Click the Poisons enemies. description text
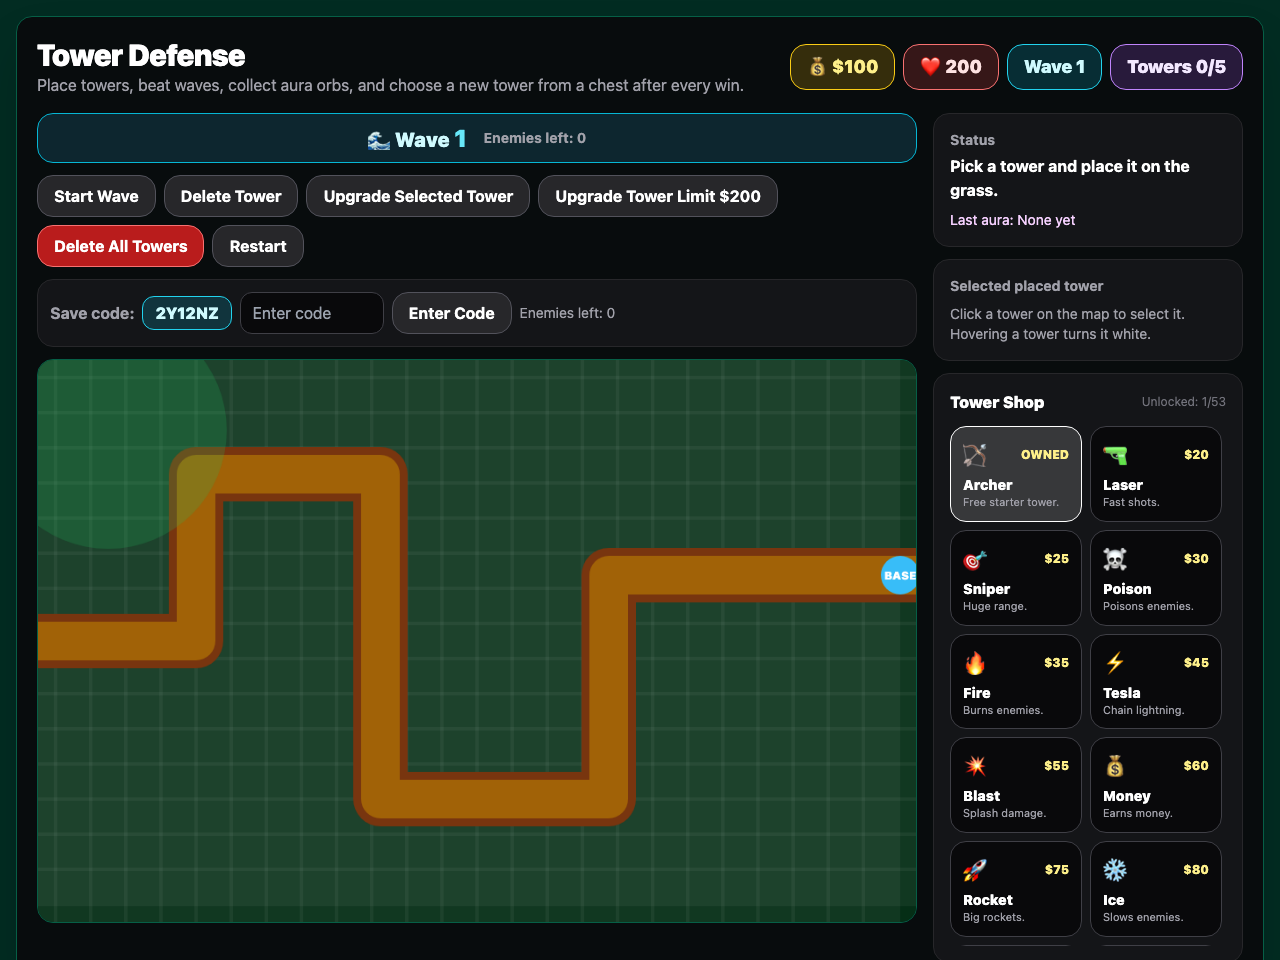The width and height of the screenshot is (1280, 960). pos(1148,606)
